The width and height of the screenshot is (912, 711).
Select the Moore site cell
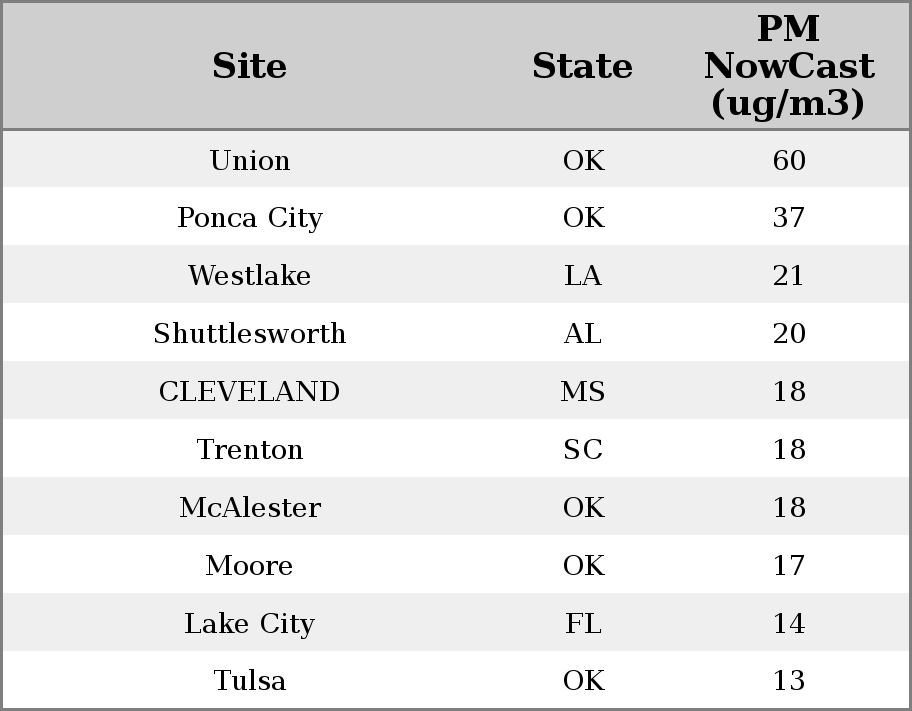tap(250, 565)
